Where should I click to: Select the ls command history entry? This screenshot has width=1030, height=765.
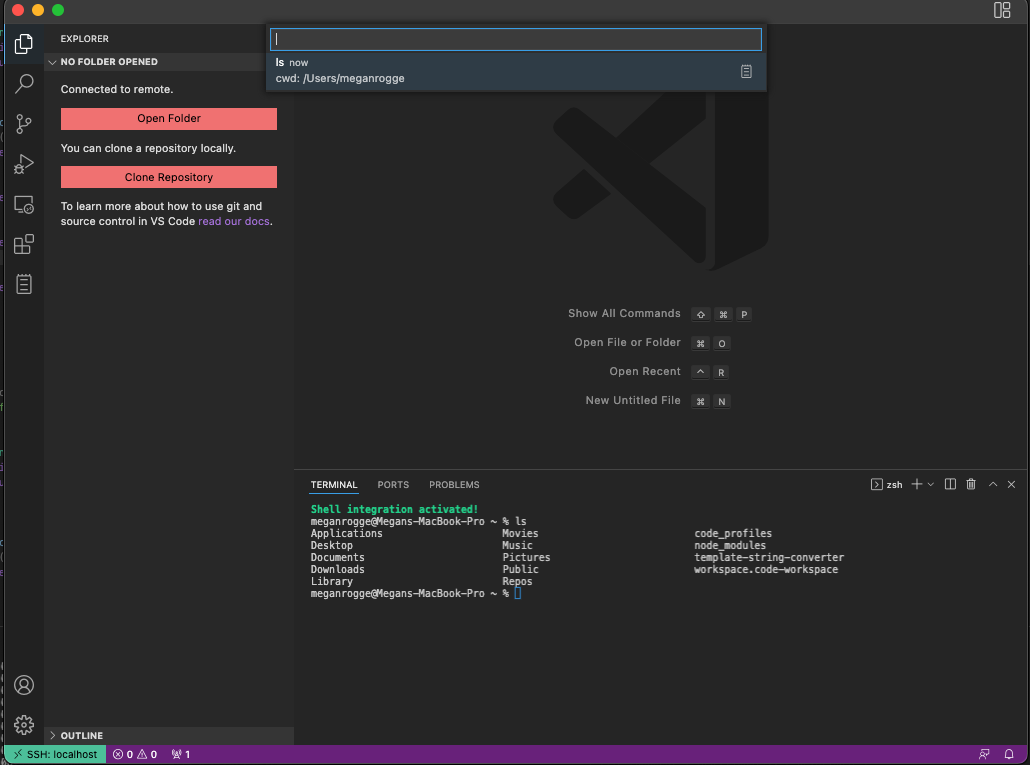pyautogui.click(x=516, y=70)
